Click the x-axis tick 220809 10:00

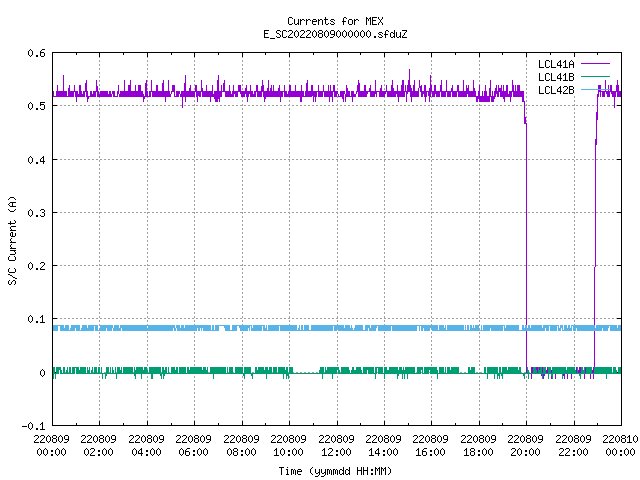pos(288,445)
